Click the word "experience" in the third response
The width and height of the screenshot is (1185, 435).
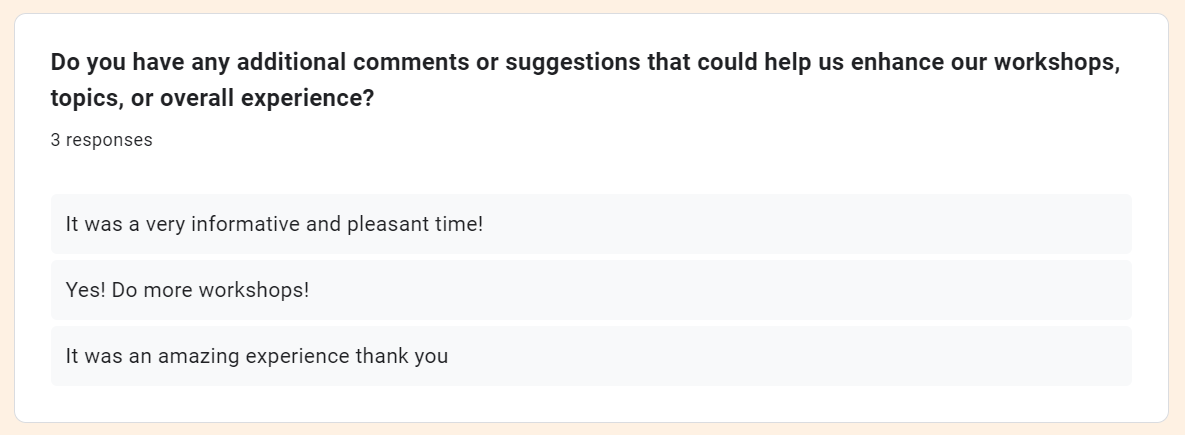298,357
